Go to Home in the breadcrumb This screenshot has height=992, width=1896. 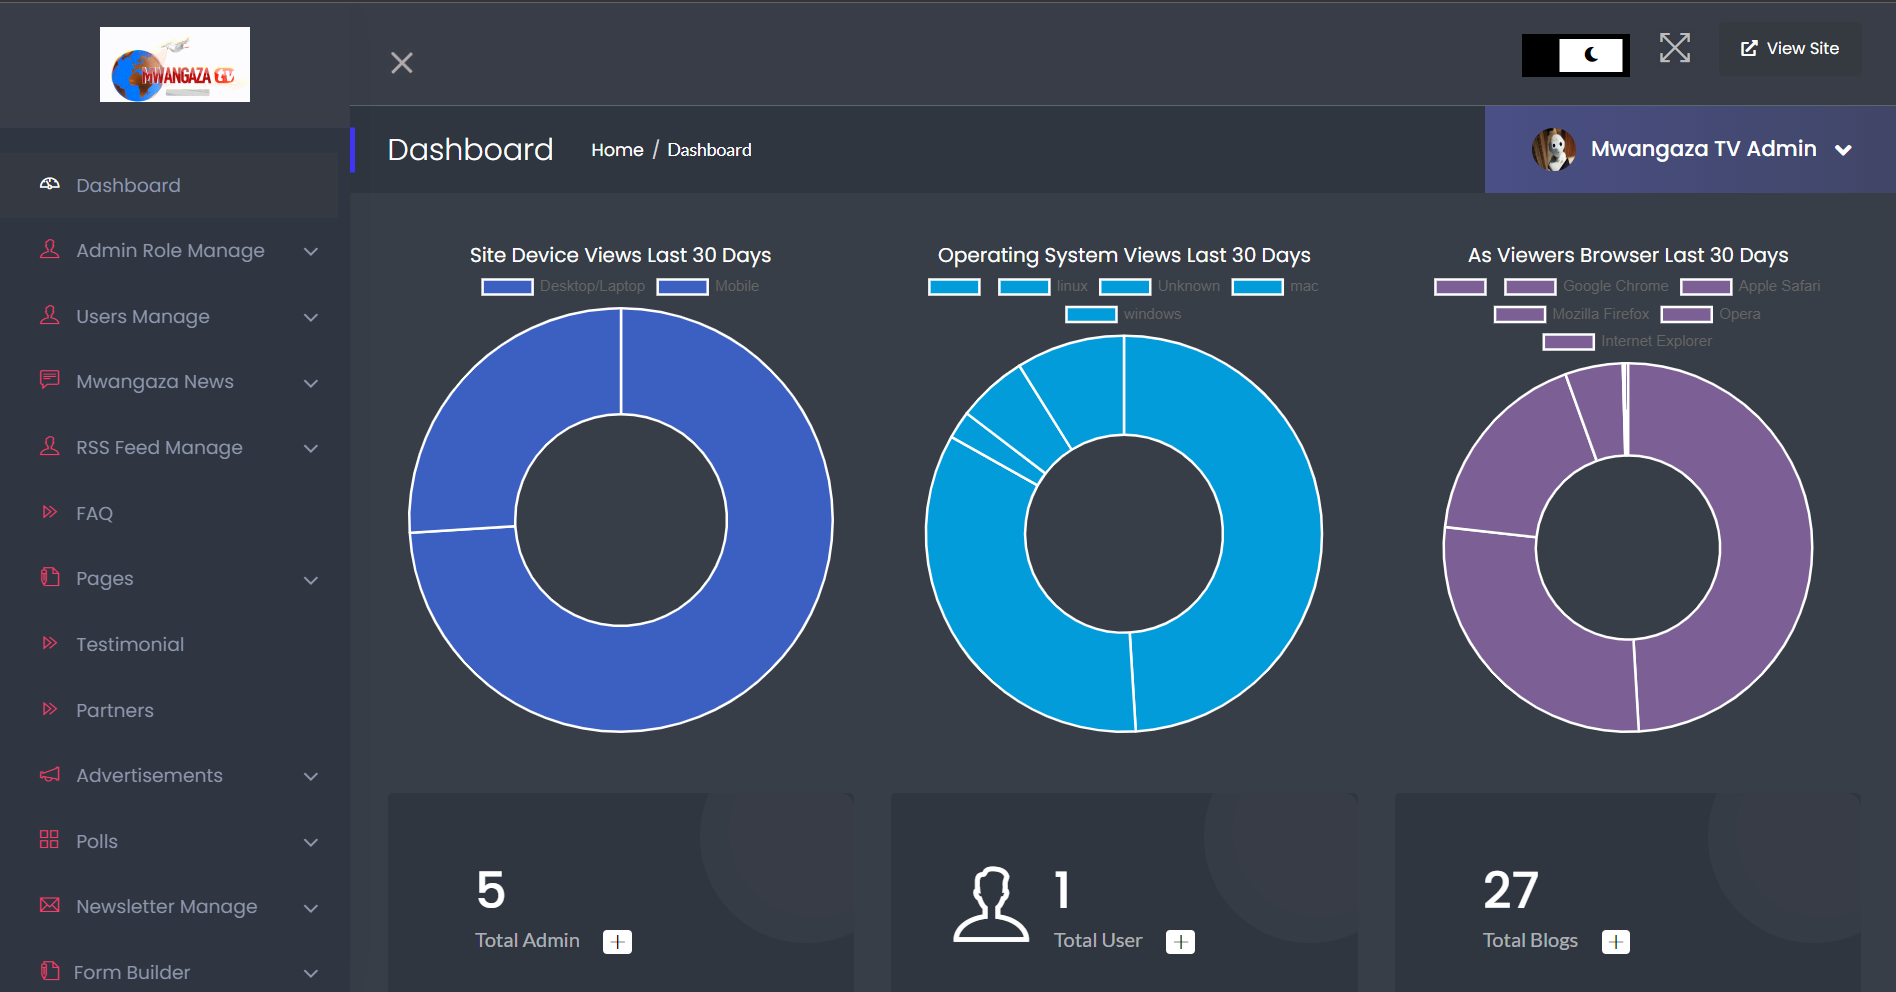617,150
